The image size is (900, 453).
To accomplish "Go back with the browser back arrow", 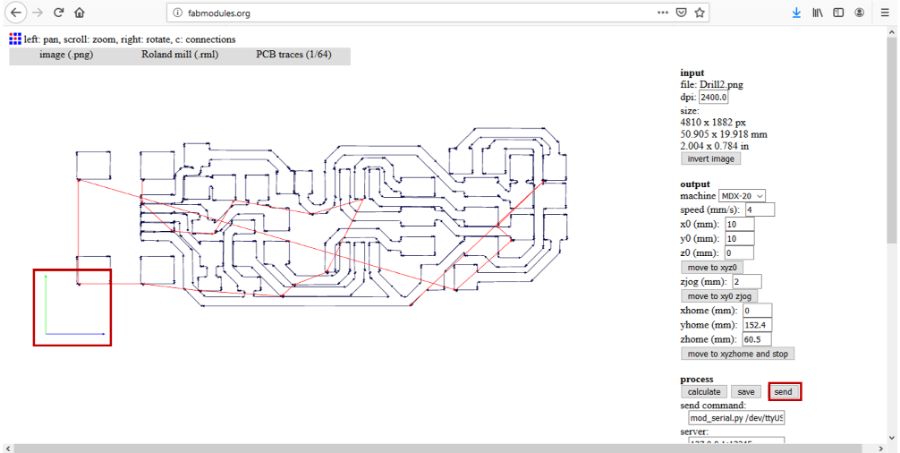I will tap(16, 13).
